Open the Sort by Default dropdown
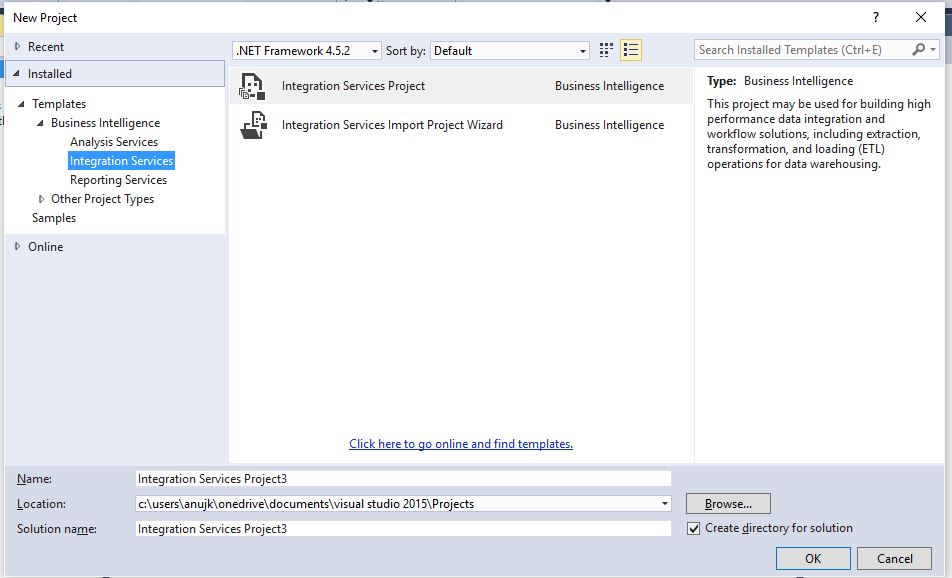Image resolution: width=952 pixels, height=578 pixels. 581,50
